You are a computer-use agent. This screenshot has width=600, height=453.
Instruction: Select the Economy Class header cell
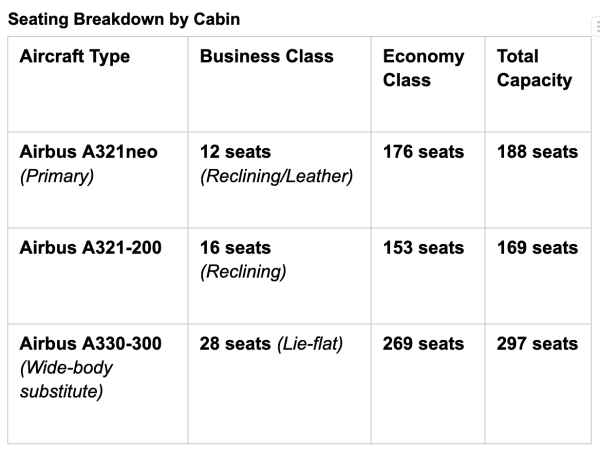pos(428,84)
